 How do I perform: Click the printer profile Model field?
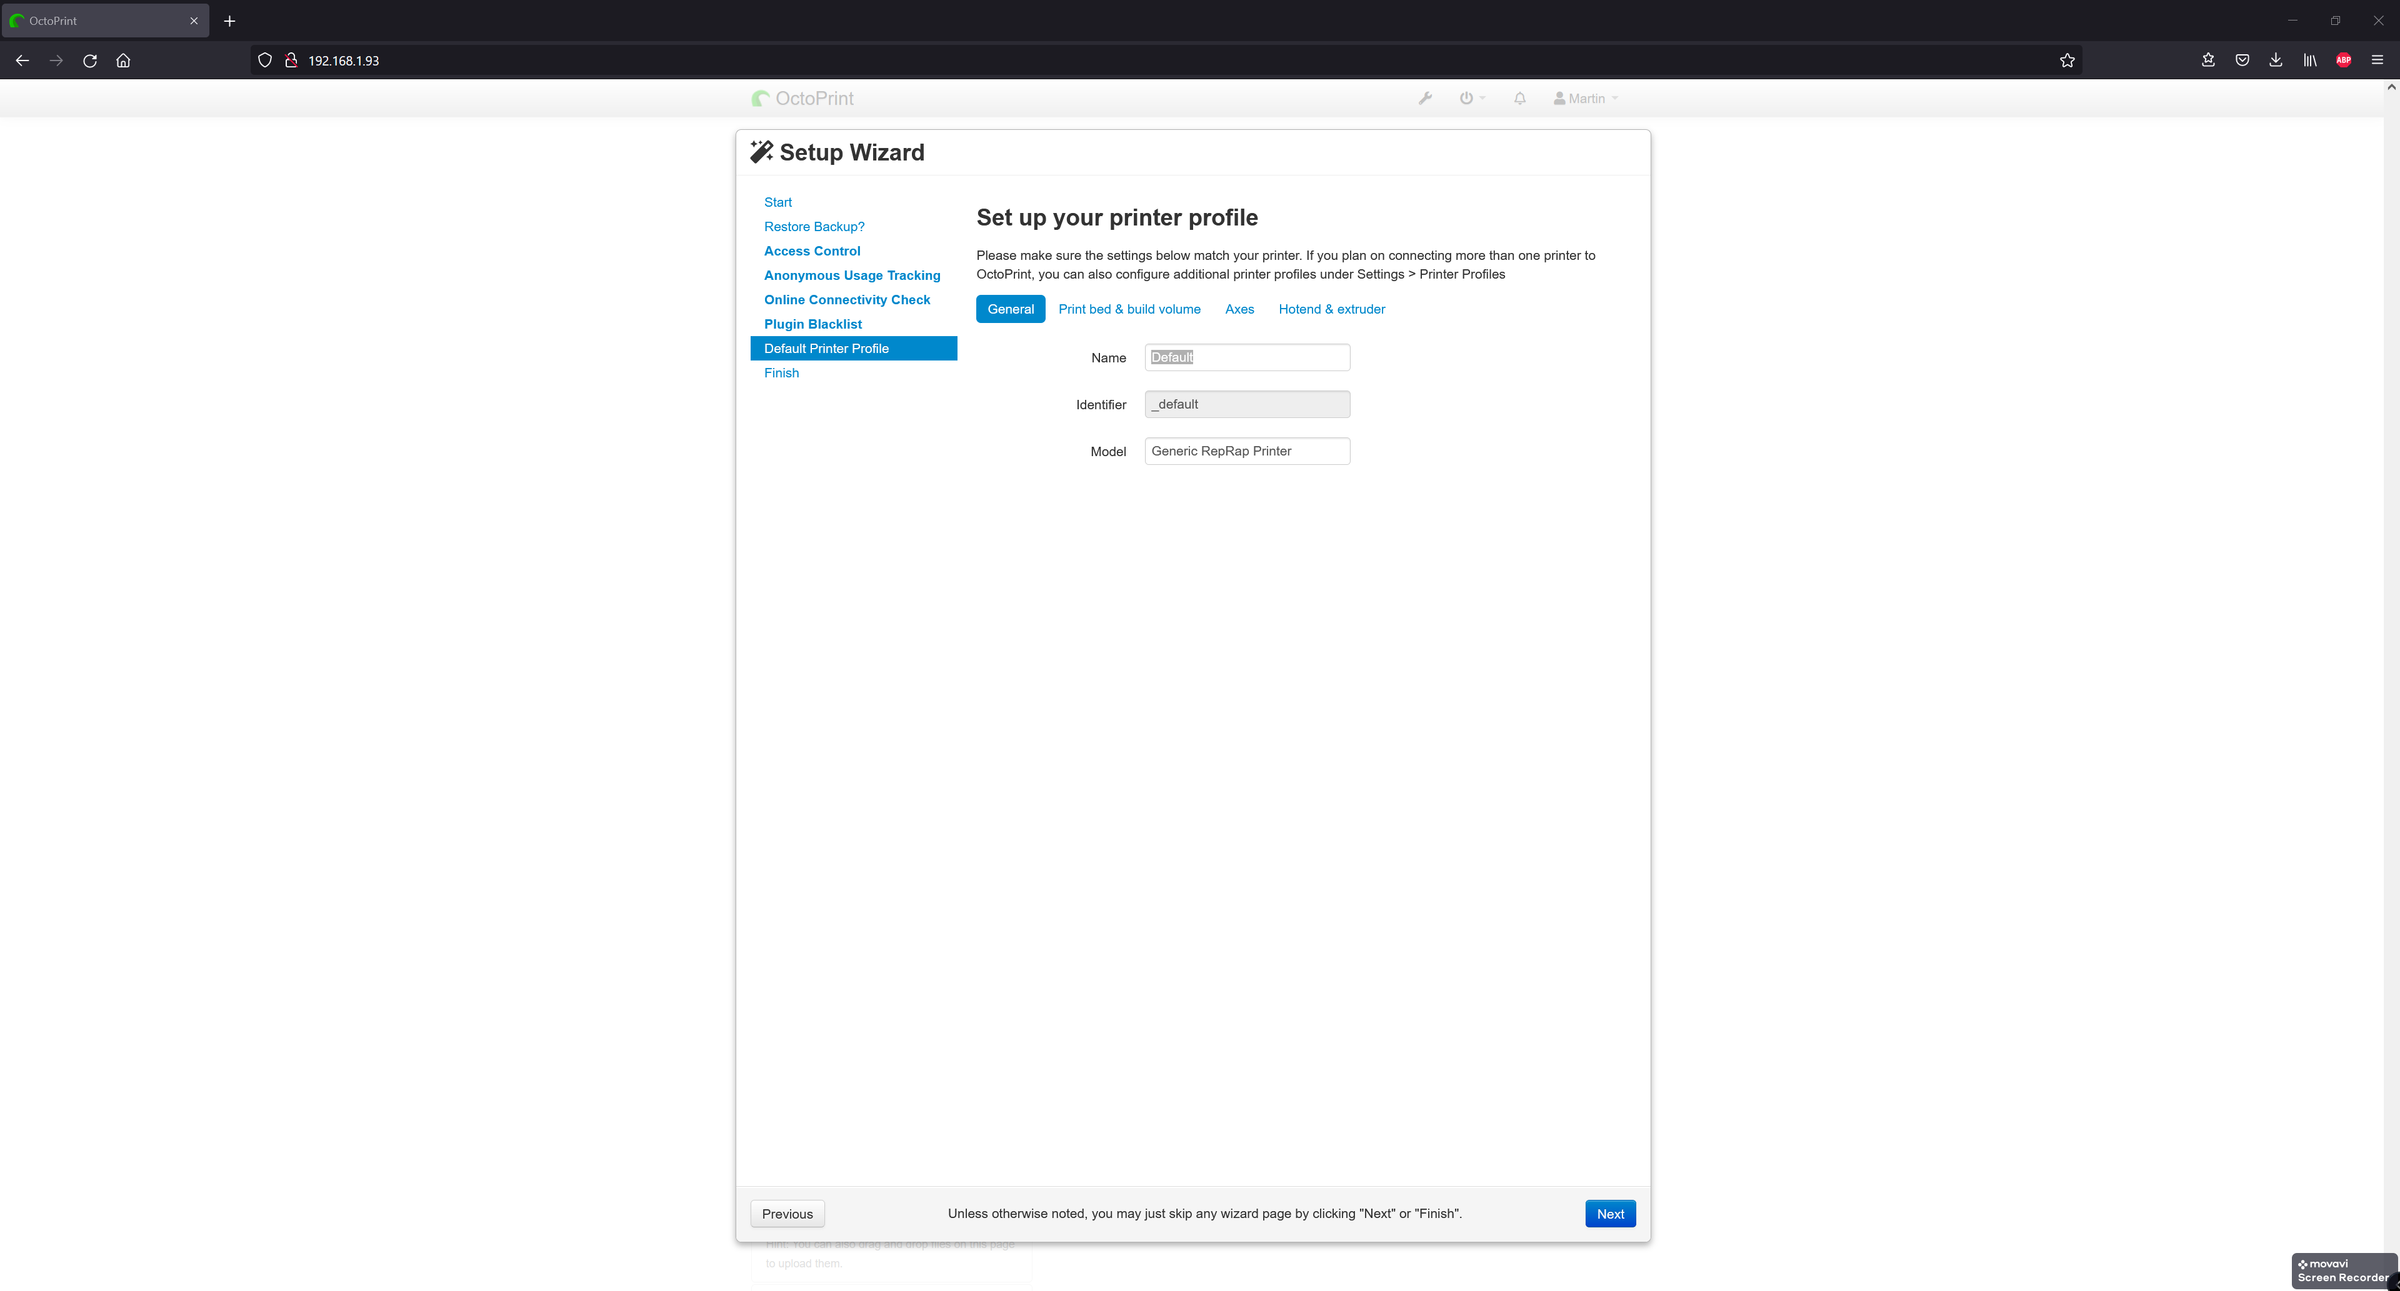(1246, 451)
